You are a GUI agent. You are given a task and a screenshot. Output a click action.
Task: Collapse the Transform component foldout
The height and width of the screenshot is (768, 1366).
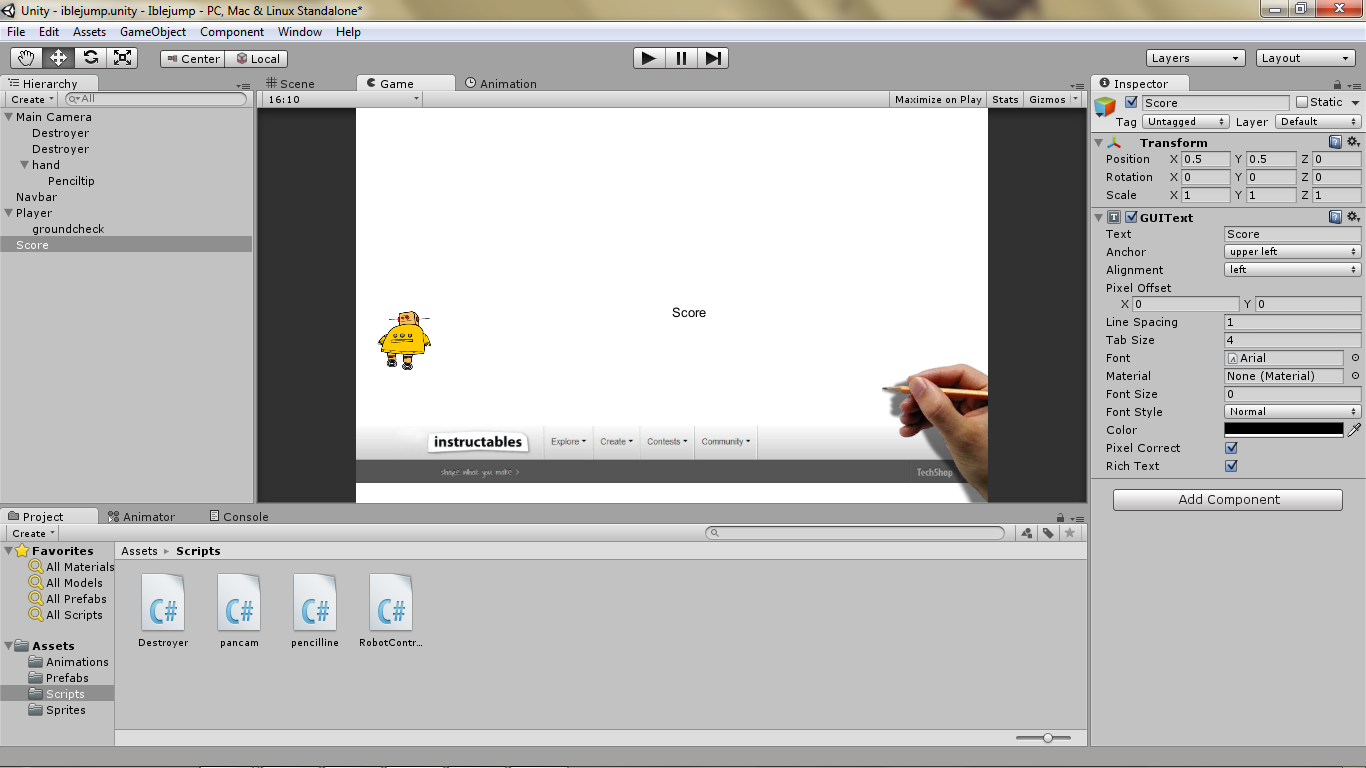click(x=1099, y=143)
